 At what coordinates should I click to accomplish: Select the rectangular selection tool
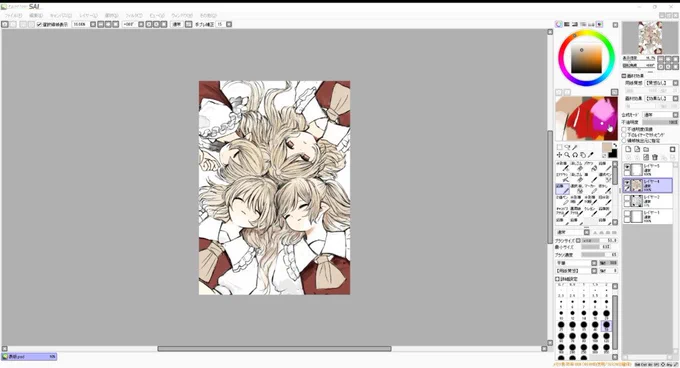tap(559, 147)
